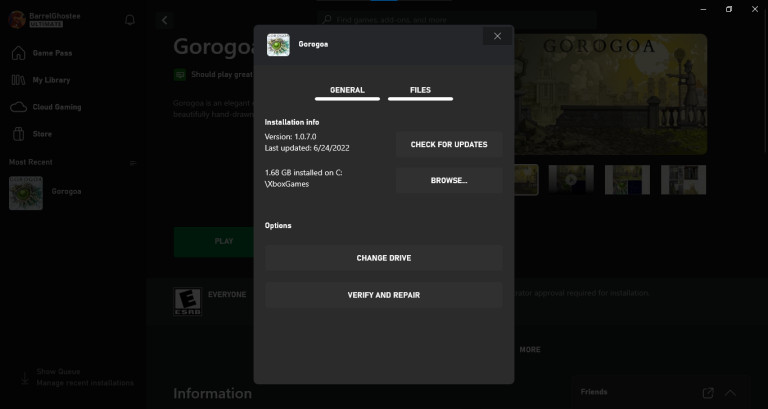
Task: Close the Gorogoa settings dialog
Action: click(x=497, y=37)
